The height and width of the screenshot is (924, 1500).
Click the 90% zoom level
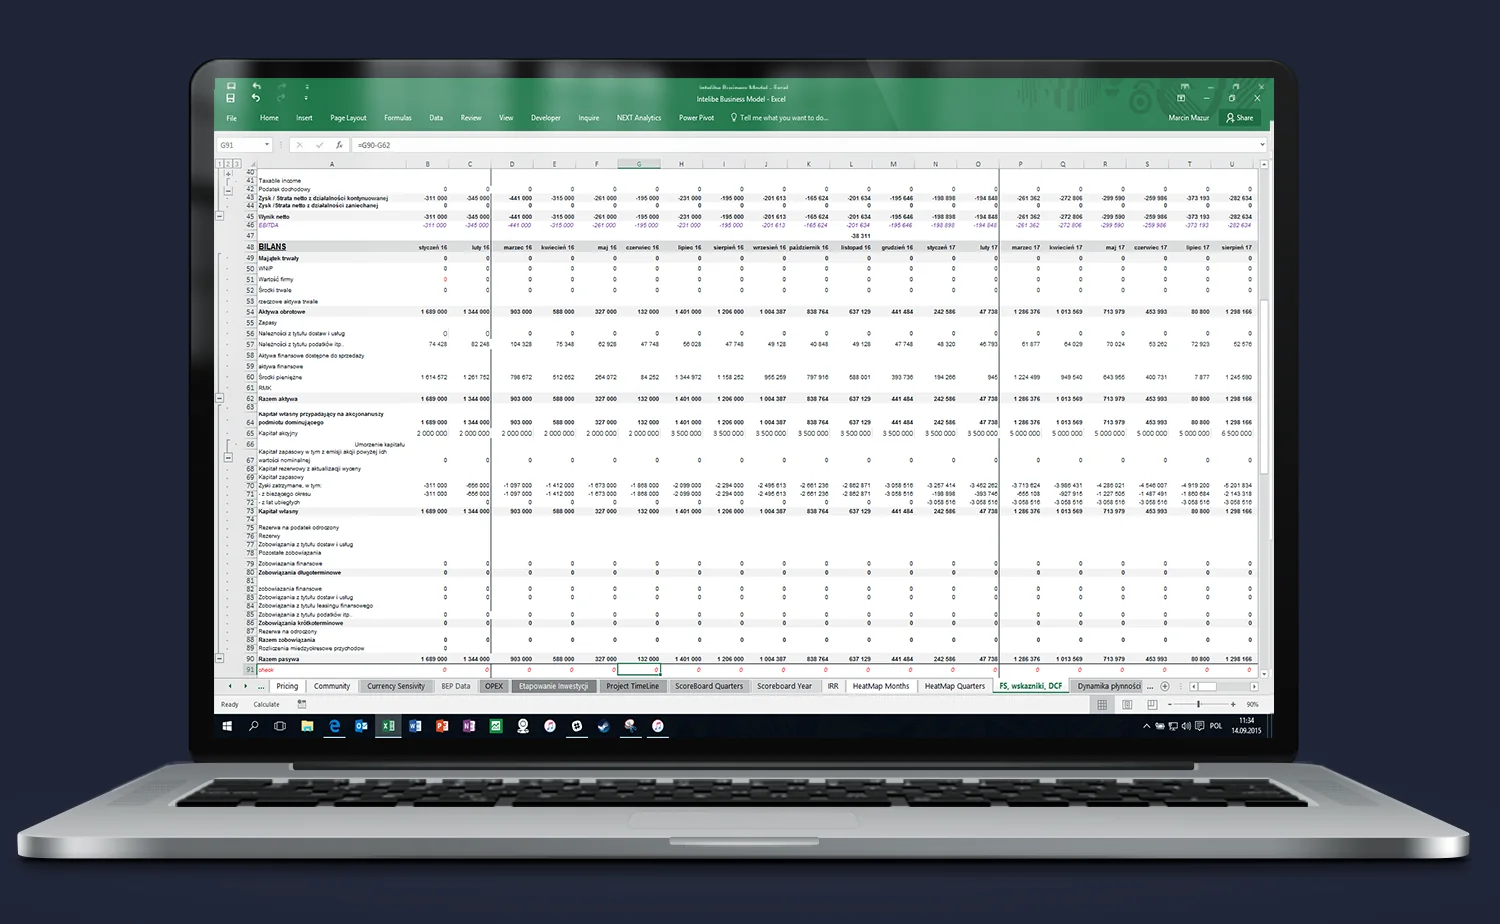point(1253,704)
